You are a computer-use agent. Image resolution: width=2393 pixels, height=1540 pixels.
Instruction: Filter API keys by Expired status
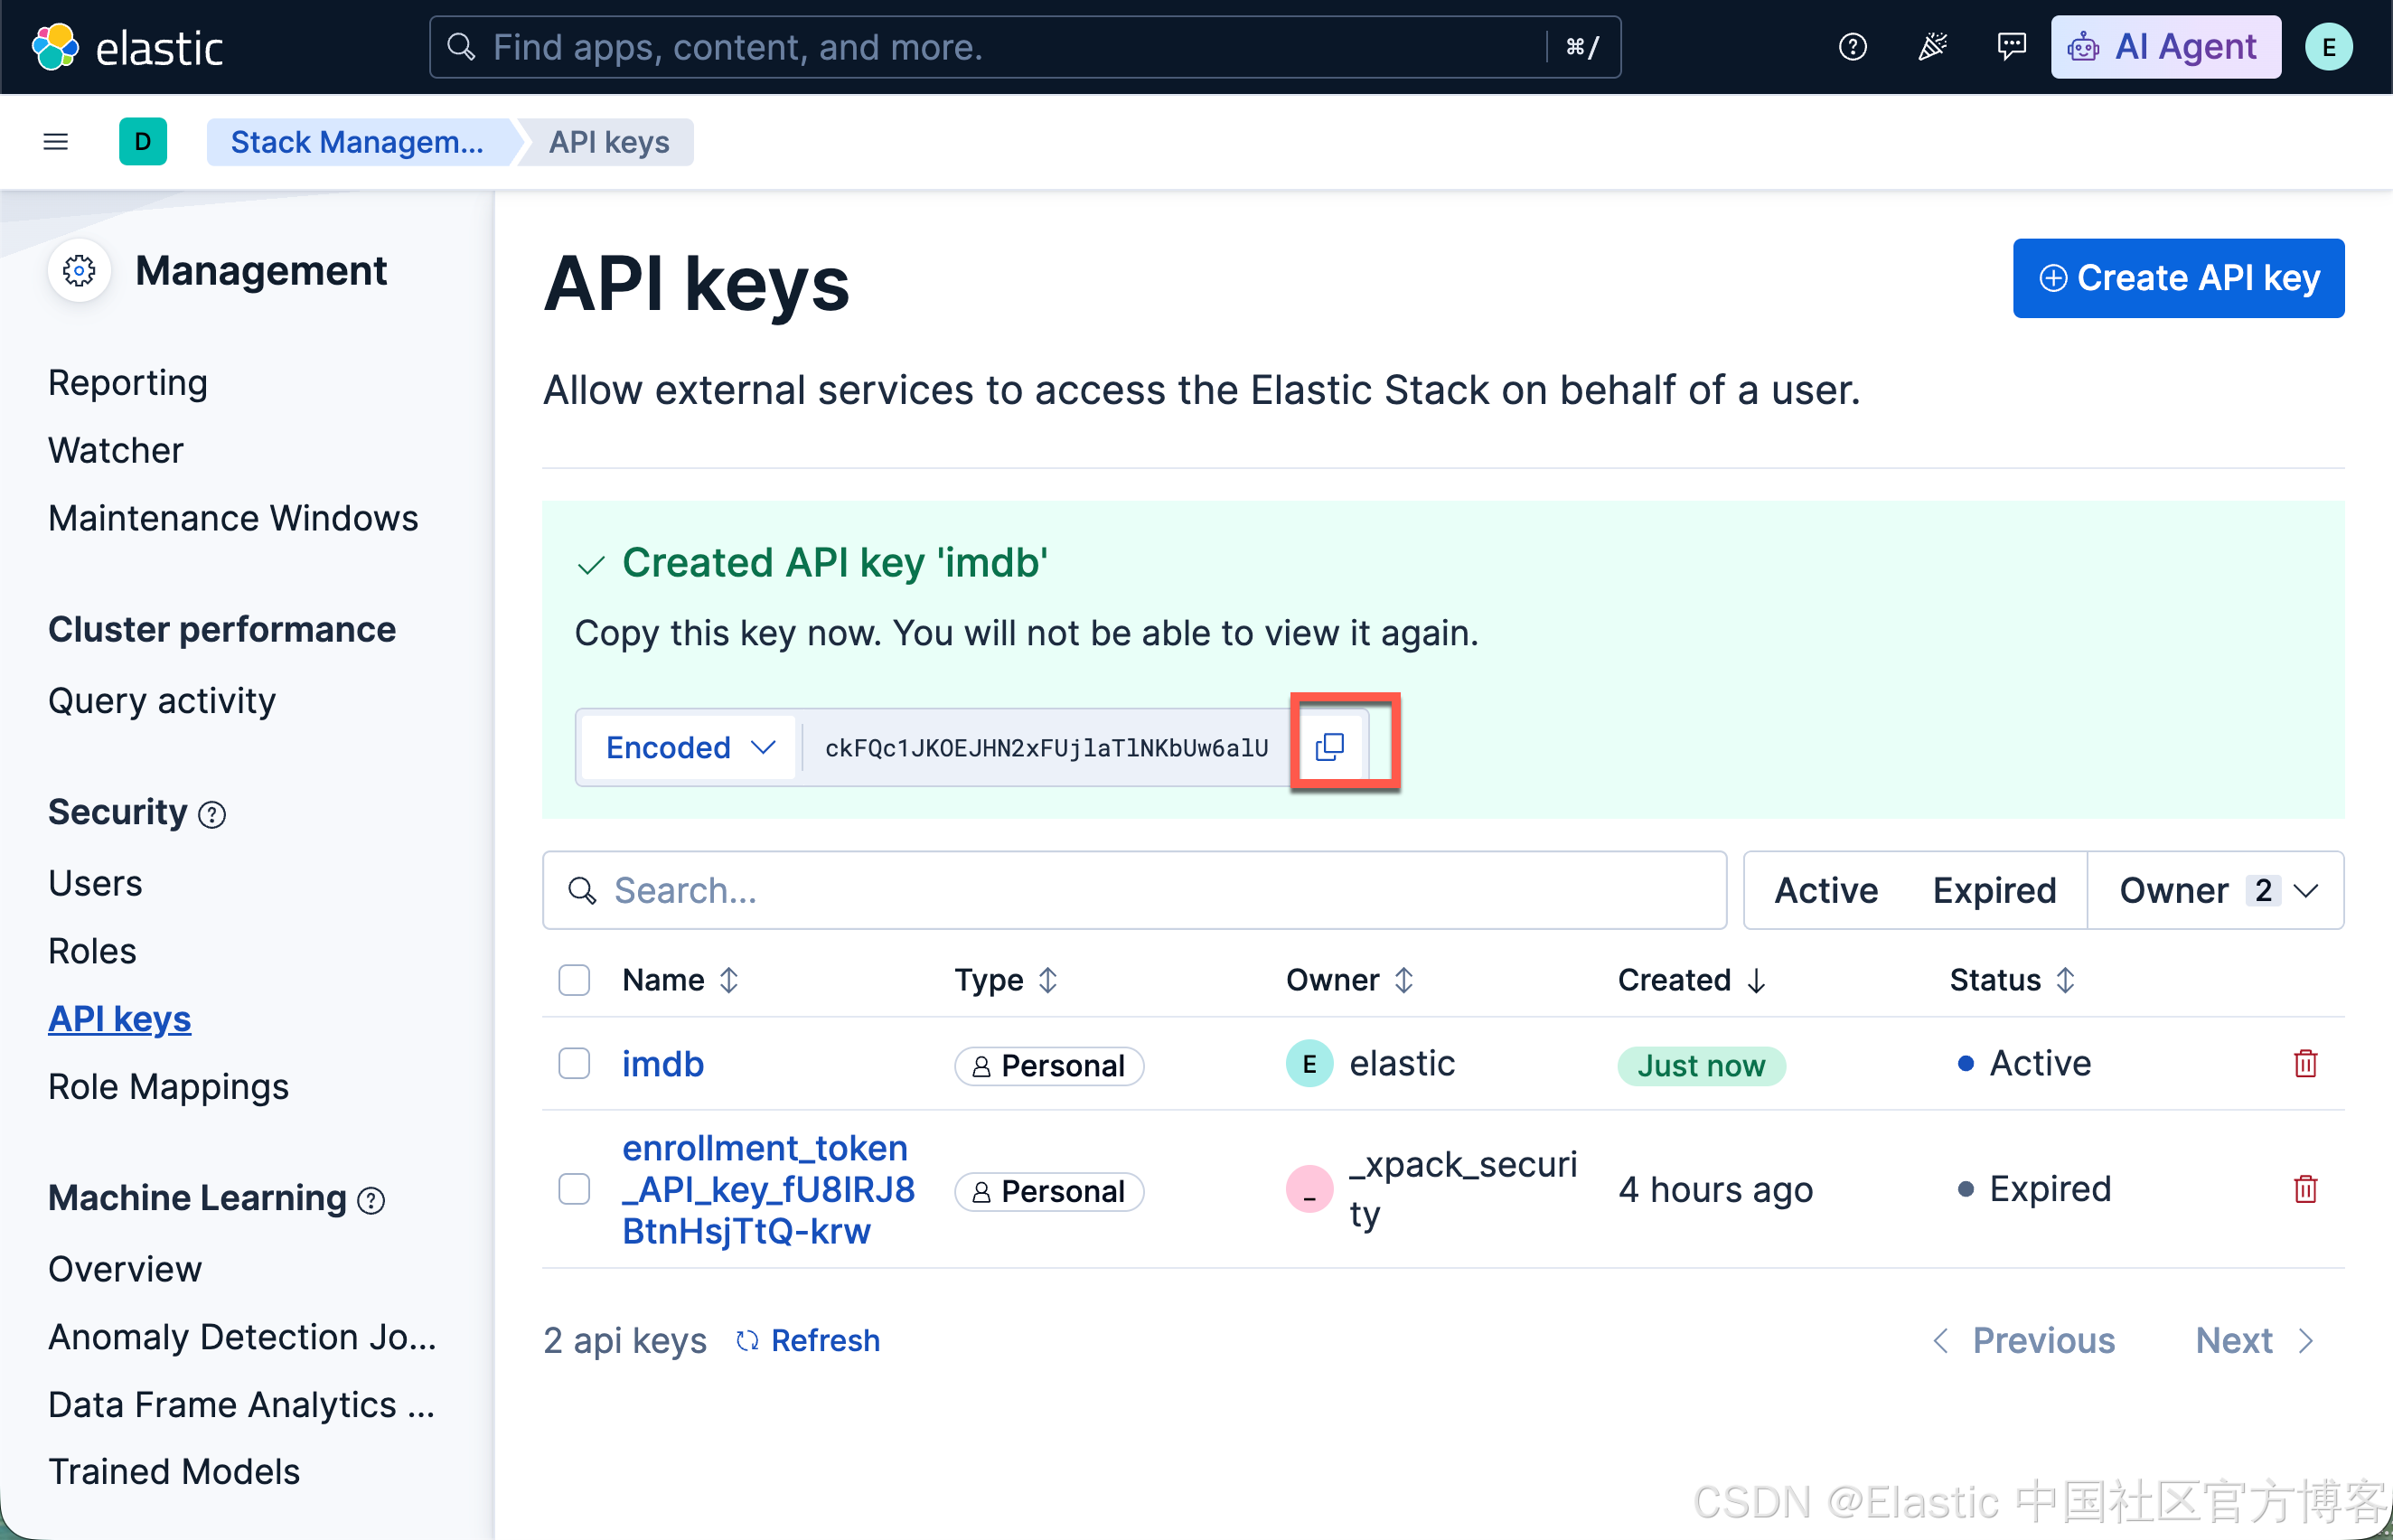(1994, 890)
